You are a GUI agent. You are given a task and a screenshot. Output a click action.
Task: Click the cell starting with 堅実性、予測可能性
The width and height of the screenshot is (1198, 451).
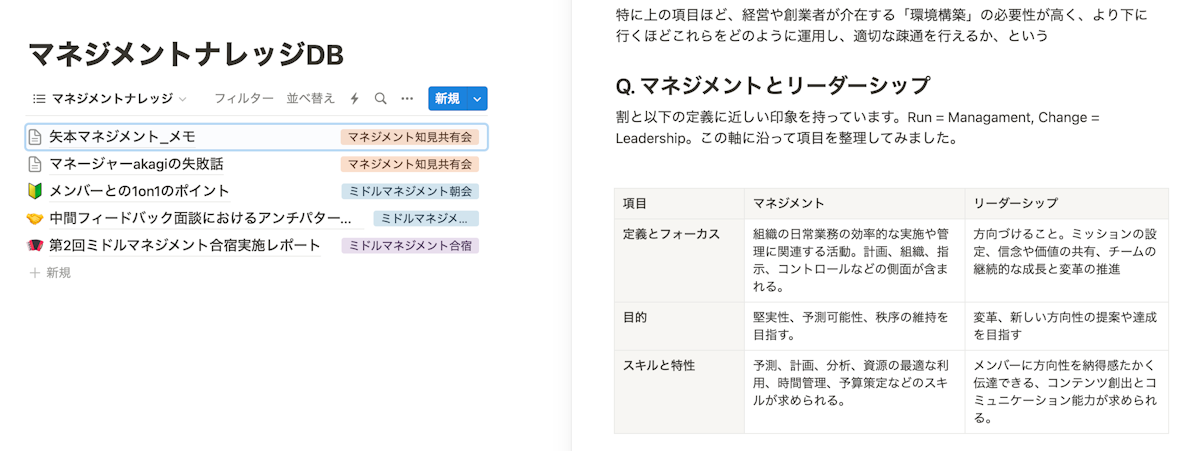855,326
